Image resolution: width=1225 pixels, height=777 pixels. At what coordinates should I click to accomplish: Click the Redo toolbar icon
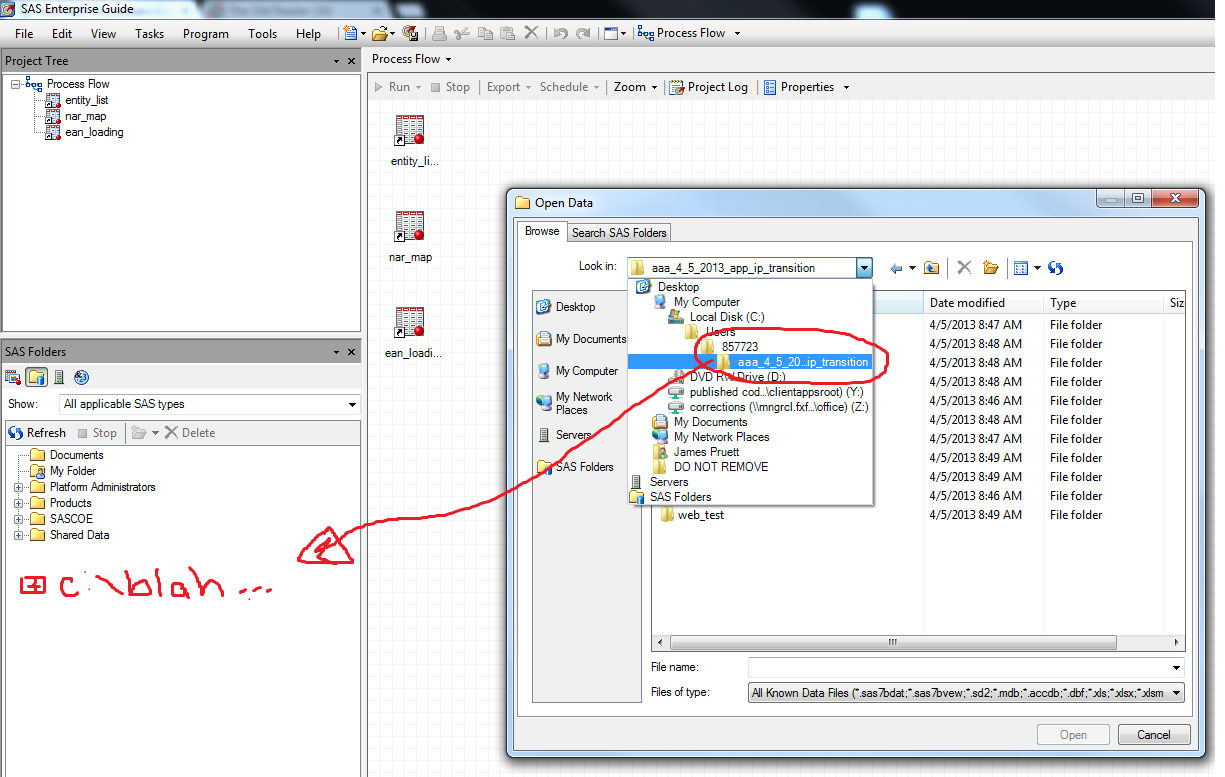coord(584,33)
